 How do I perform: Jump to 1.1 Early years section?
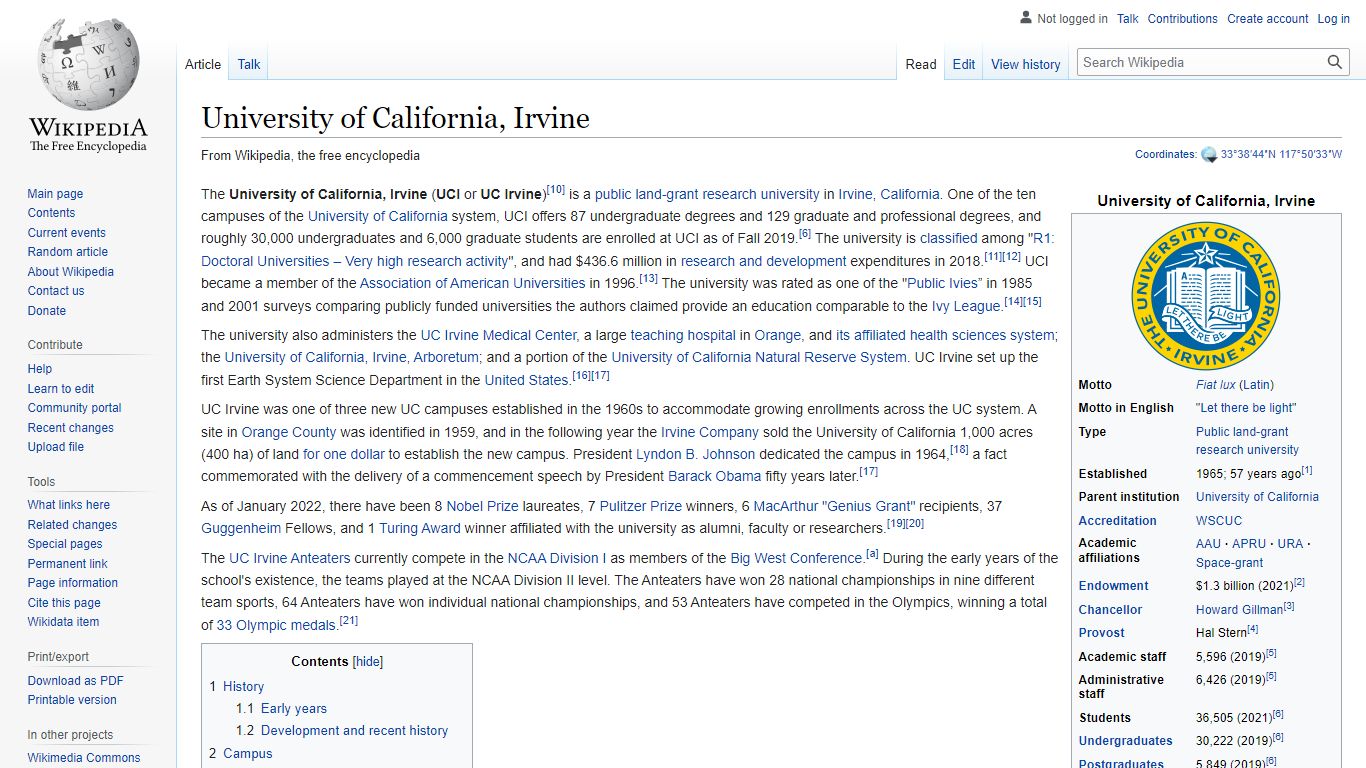click(x=294, y=708)
